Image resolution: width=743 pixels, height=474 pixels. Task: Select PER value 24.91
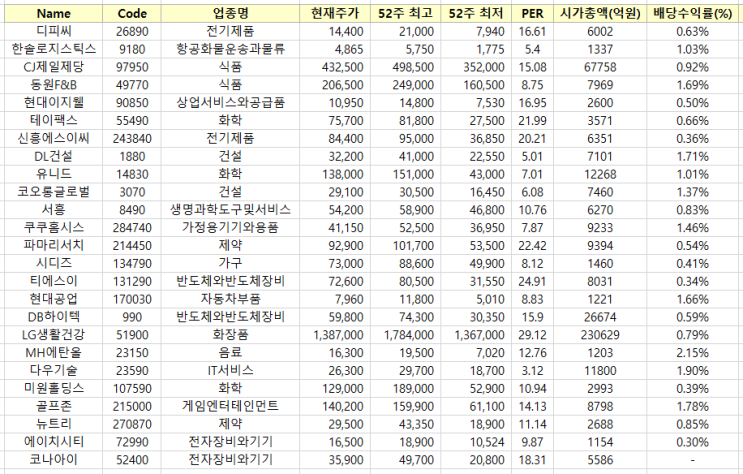click(532, 282)
